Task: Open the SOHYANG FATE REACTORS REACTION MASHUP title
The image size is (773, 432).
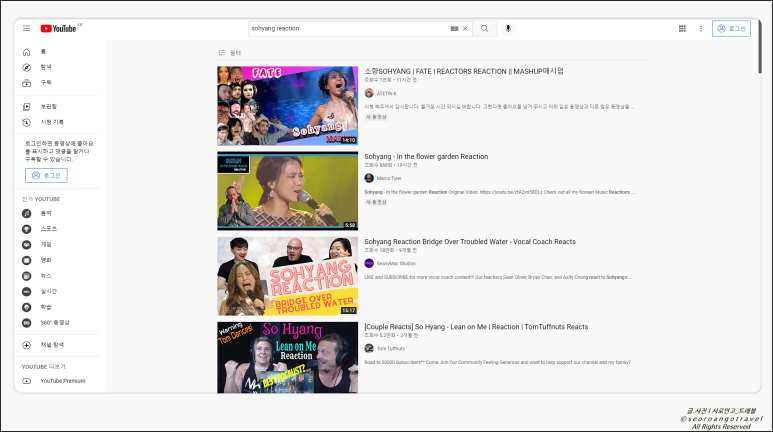Action: coord(464,72)
